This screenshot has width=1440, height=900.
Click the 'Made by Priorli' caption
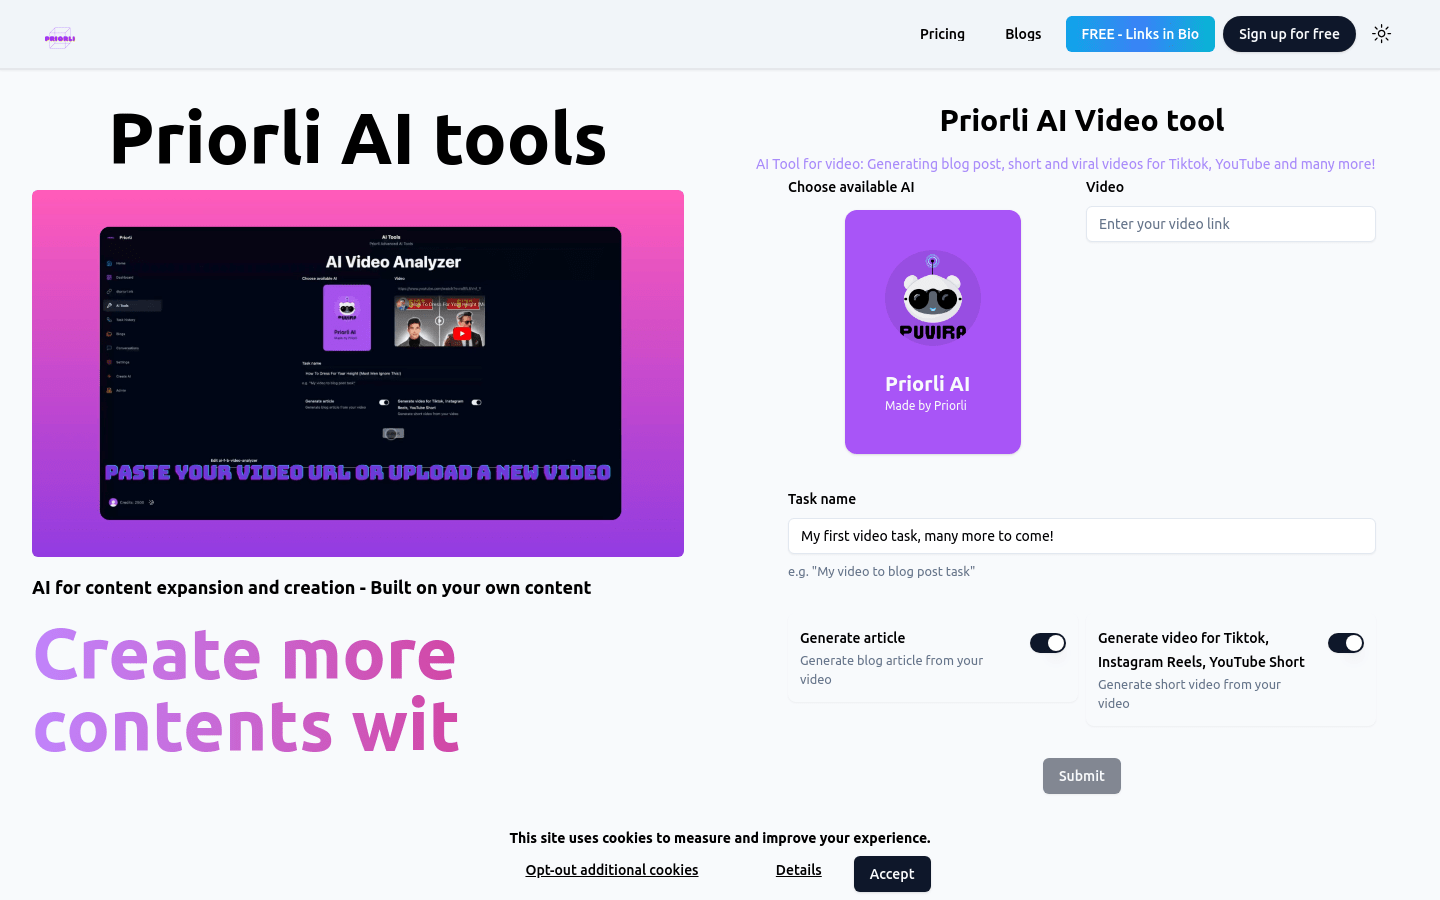(x=926, y=405)
